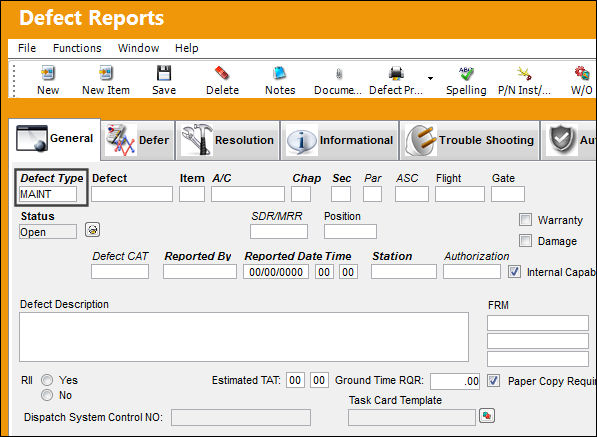Screen dimensions: 597x437
Task: Open the Functions menu
Action: pyautogui.click(x=77, y=48)
